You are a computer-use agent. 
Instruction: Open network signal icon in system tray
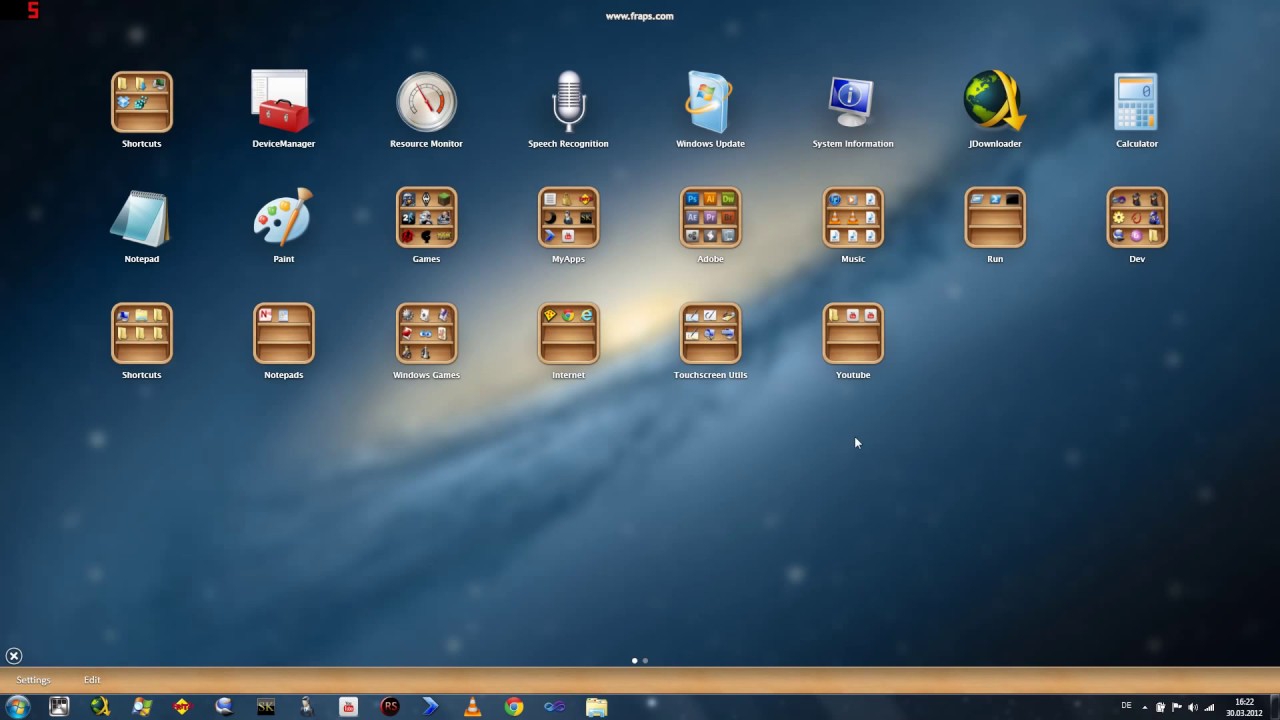click(1209, 708)
